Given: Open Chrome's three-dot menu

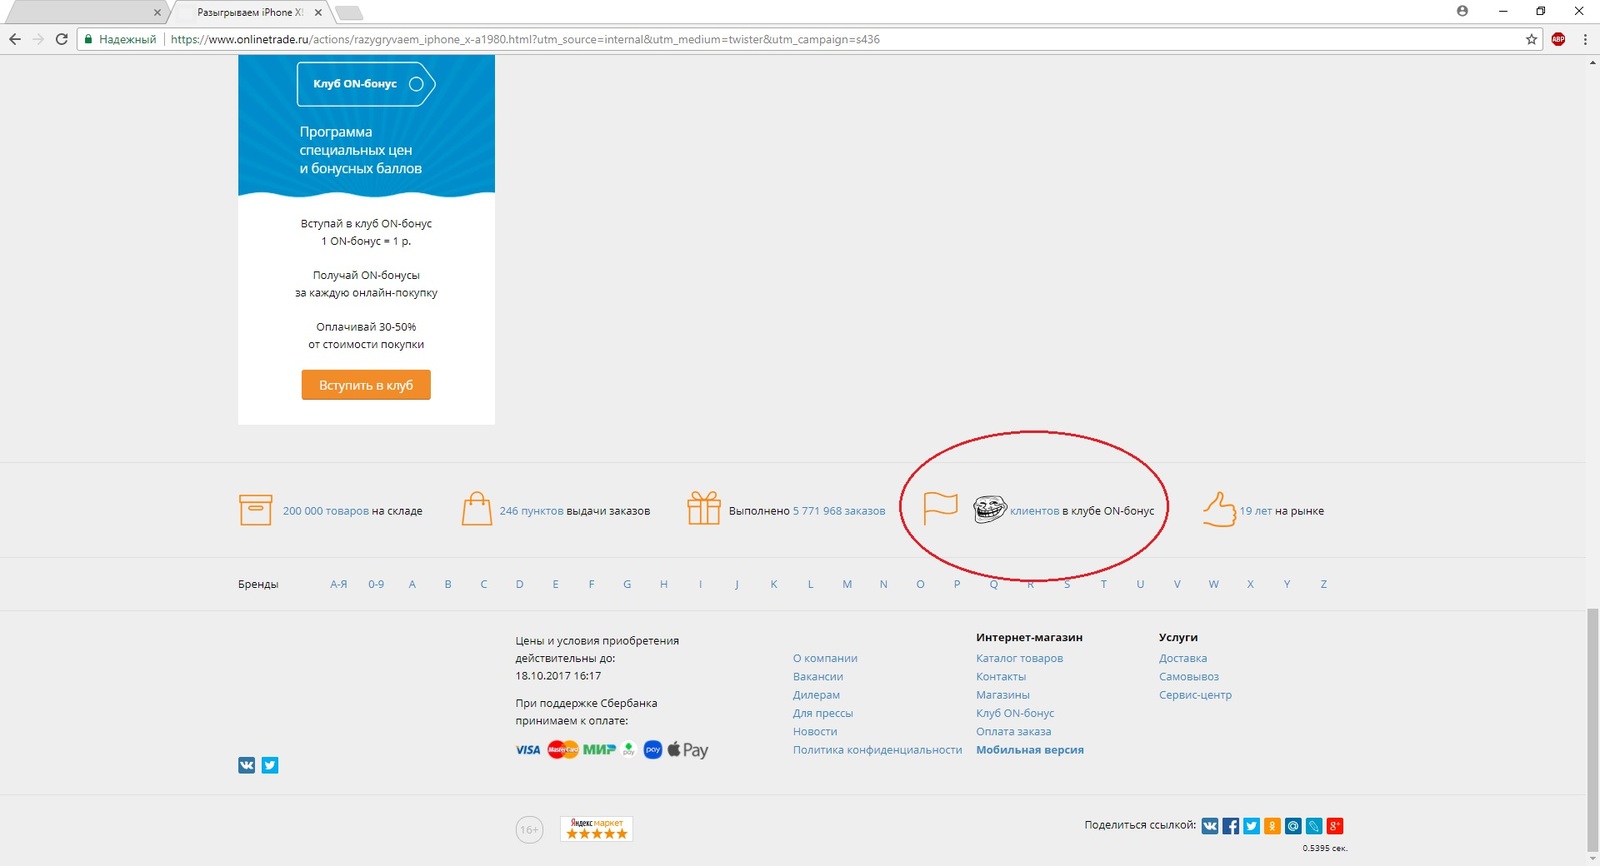Looking at the screenshot, I should point(1585,39).
